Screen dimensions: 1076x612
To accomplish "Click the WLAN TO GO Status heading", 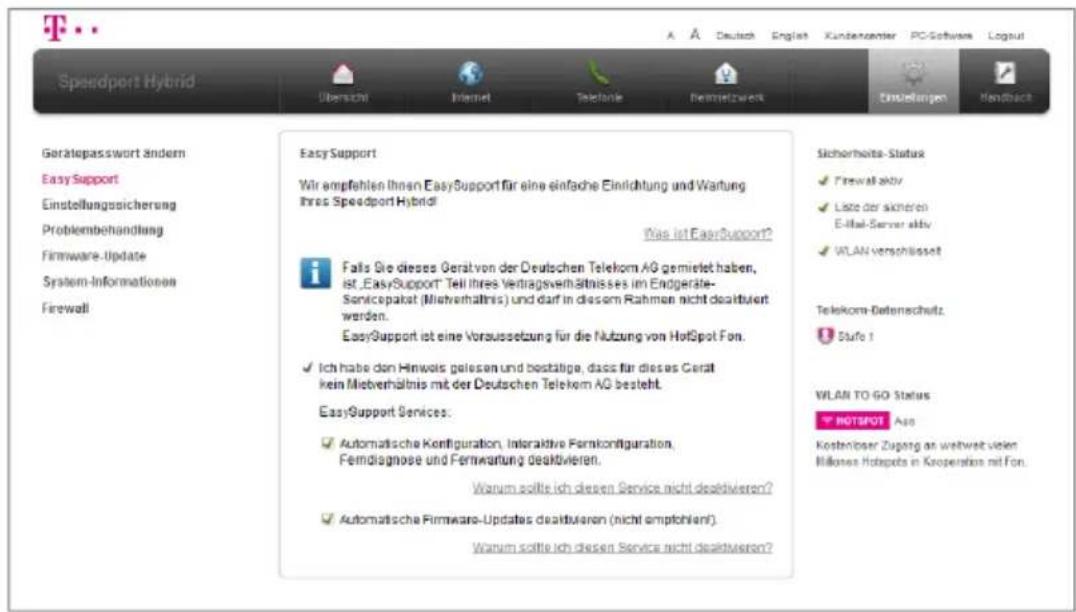I will coord(872,395).
